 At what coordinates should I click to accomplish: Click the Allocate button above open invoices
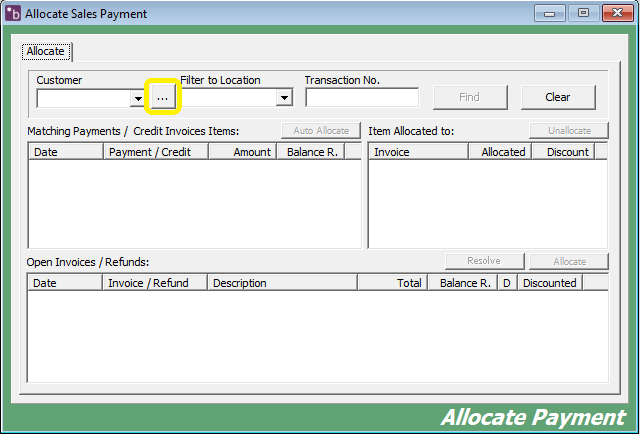569,262
